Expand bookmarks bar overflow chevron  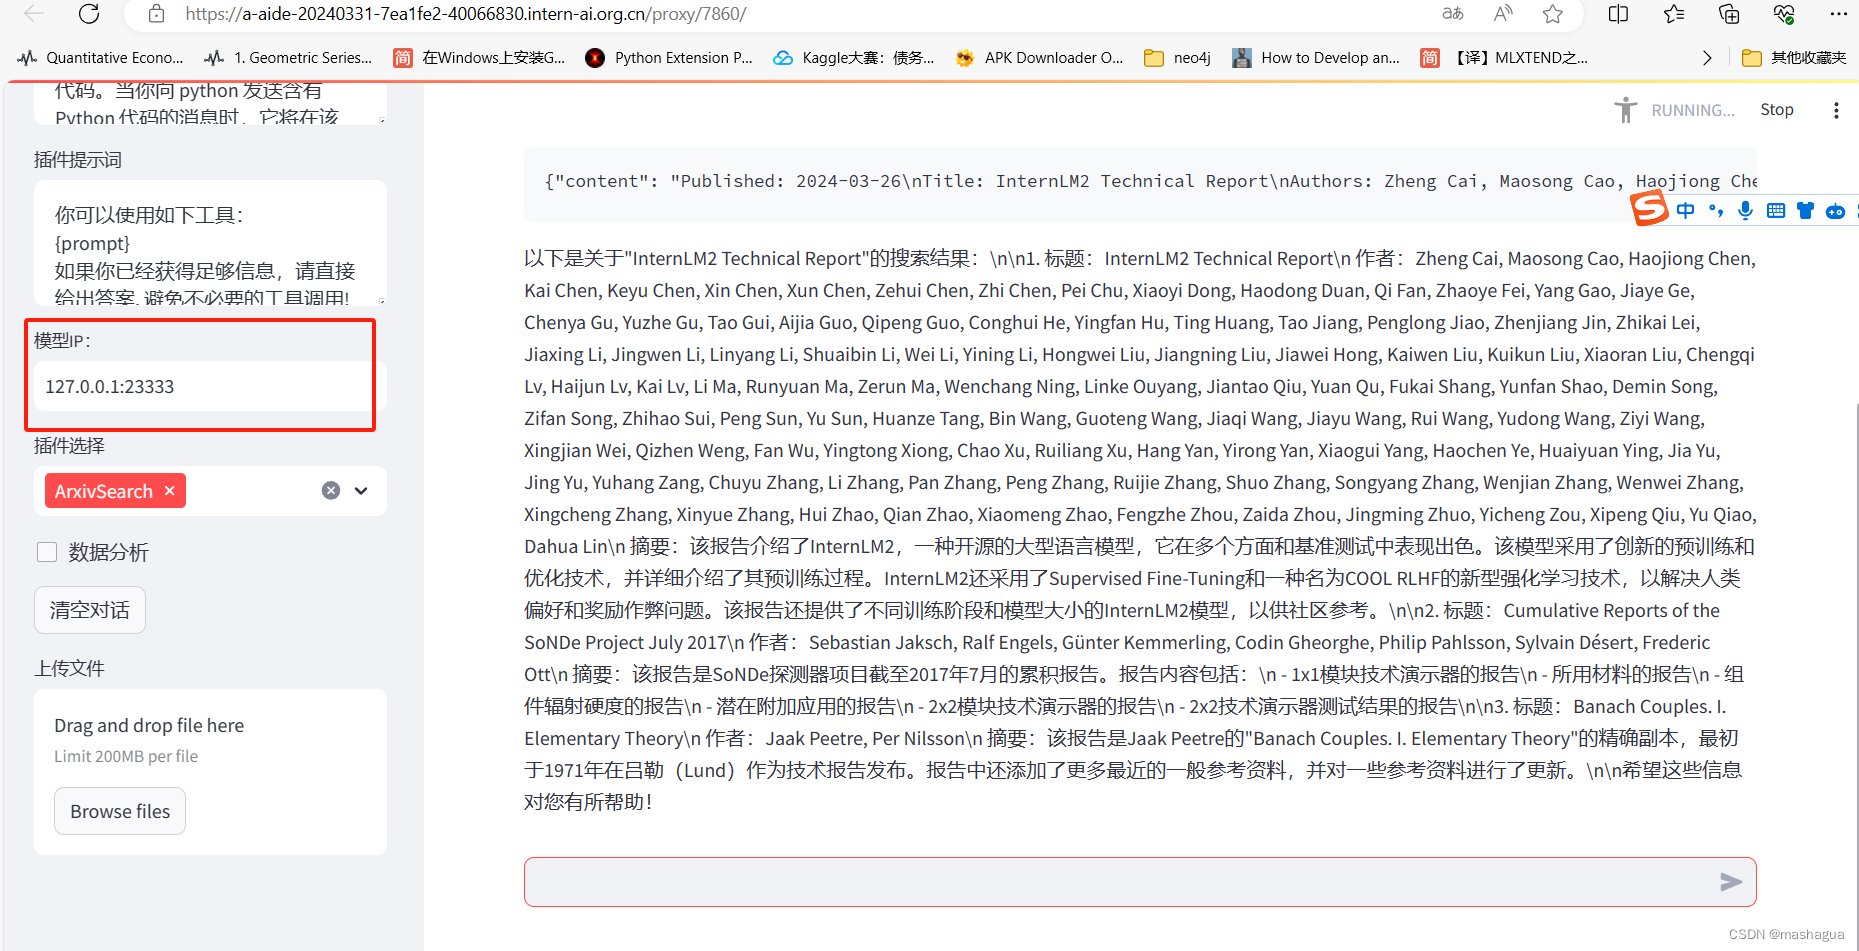[x=1707, y=58]
